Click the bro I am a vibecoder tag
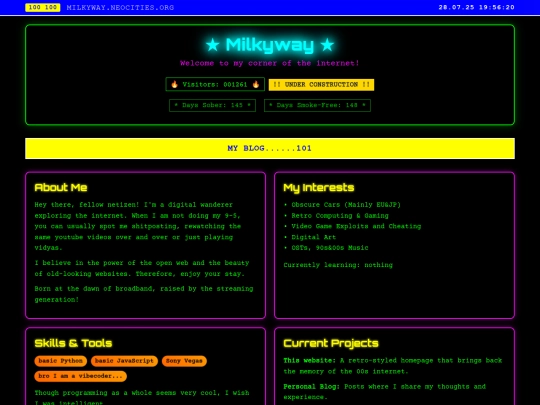 (81, 376)
